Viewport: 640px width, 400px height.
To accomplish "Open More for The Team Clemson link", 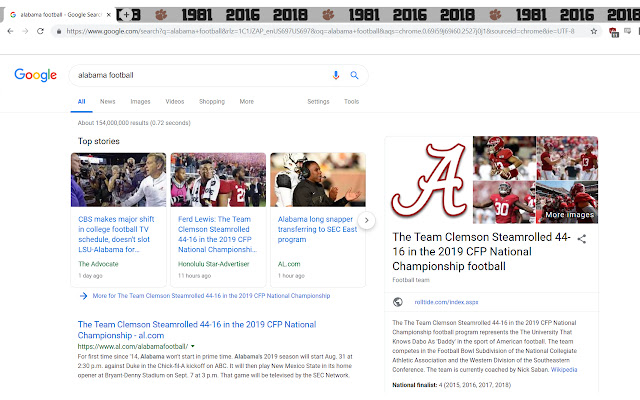I will pyautogui.click(x=211, y=296).
